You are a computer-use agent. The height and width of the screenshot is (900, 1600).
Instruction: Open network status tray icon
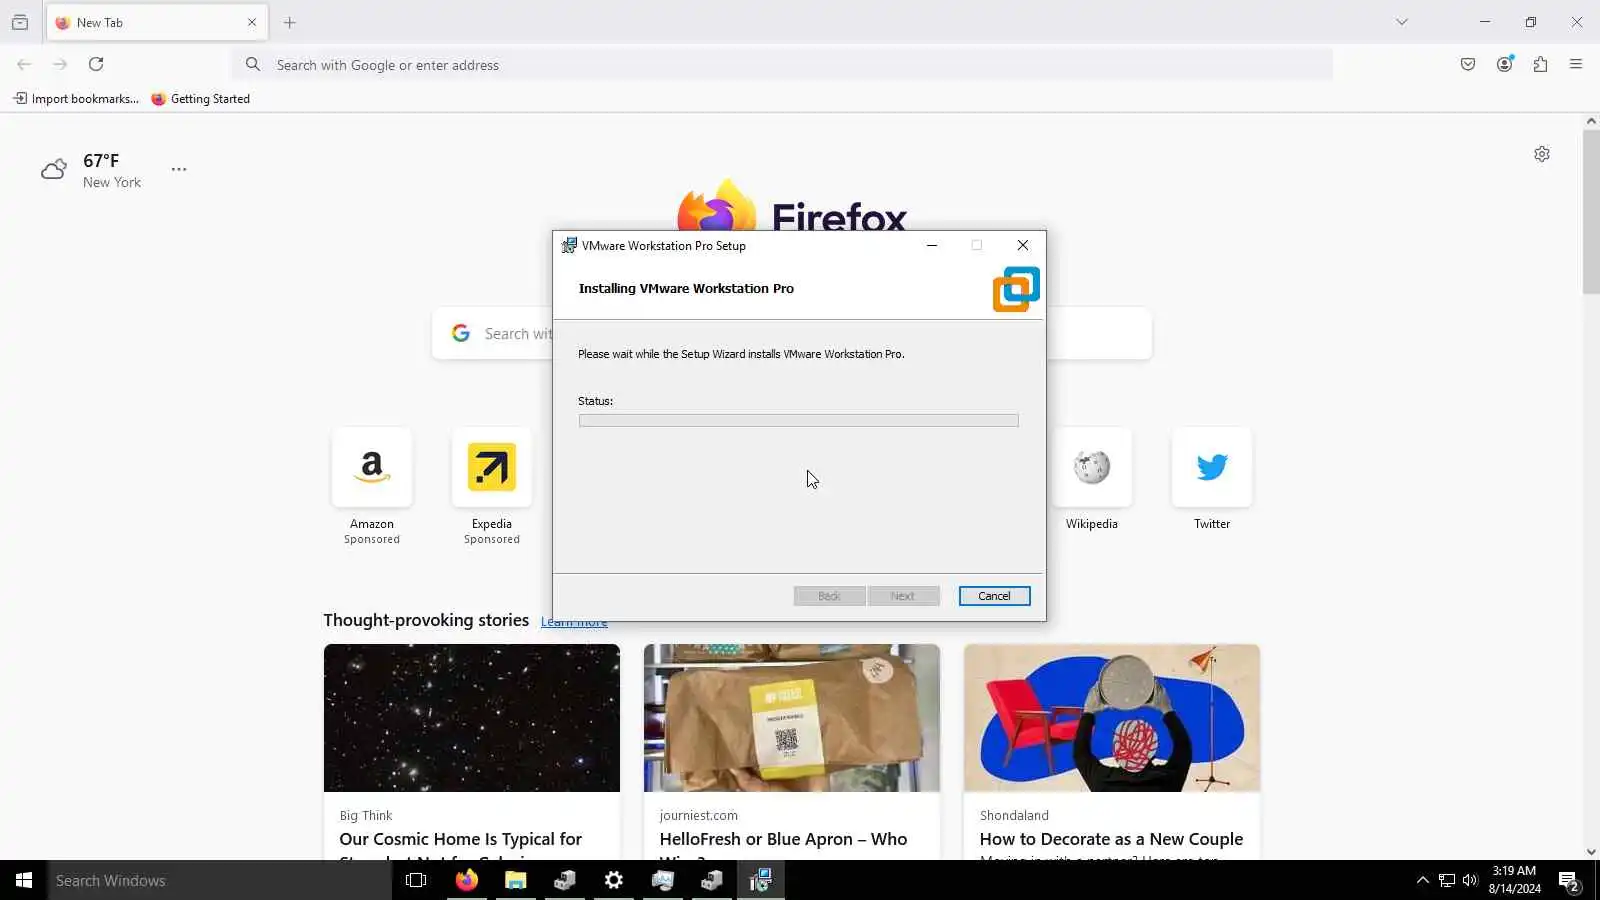pos(1447,881)
